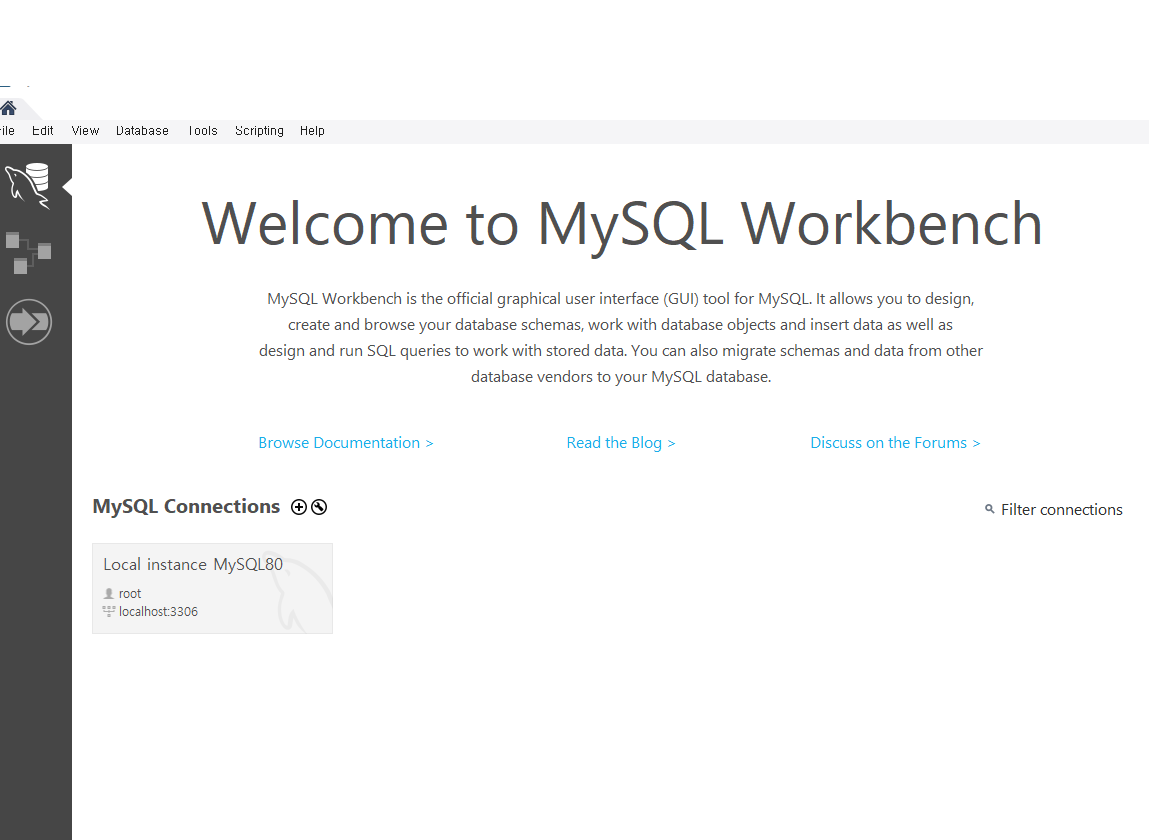Screen dimensions: 1149x840
Task: Open the Home tab icon
Action: tap(8, 108)
